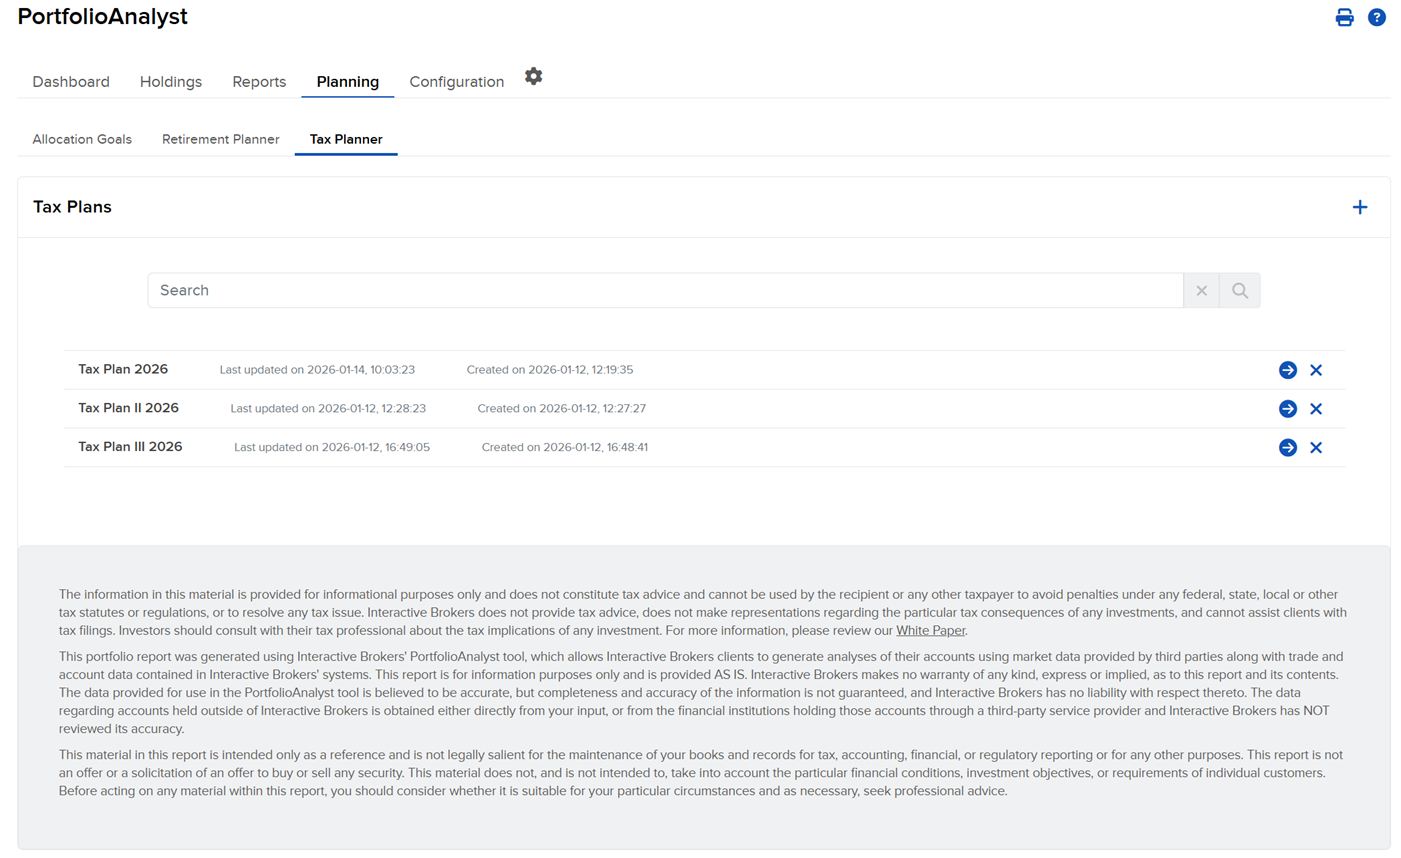Image resolution: width=1401 pixels, height=858 pixels.
Task: Open the White Paper link in the disclaimer
Action: coord(930,630)
